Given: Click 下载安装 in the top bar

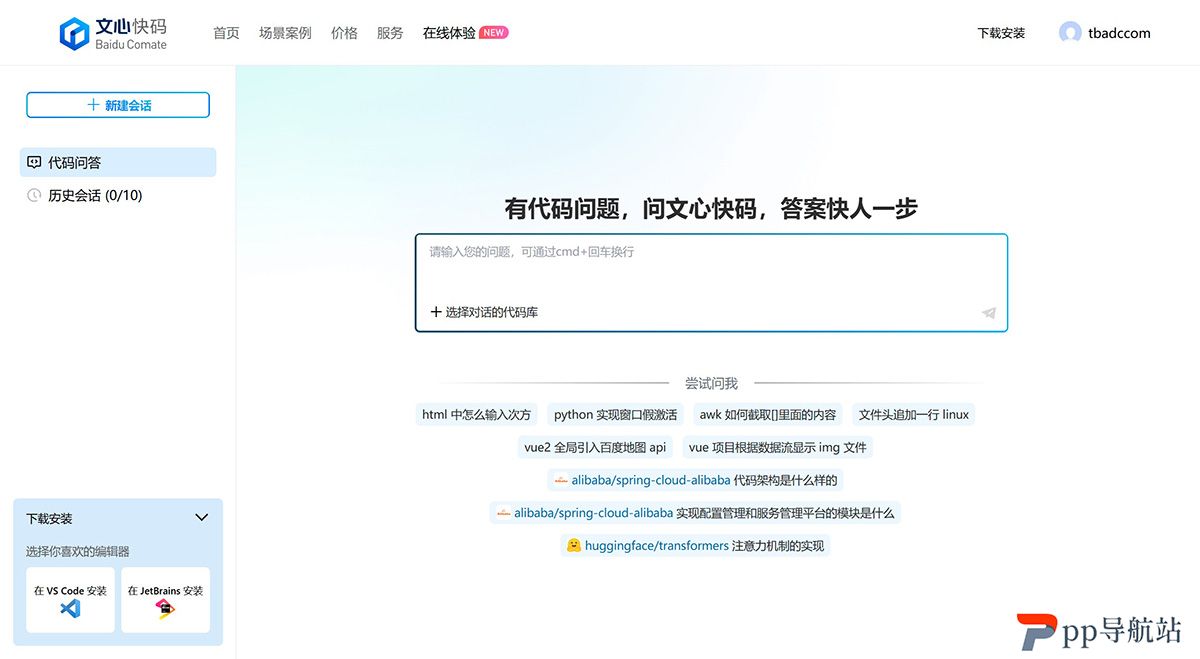Looking at the screenshot, I should [1001, 33].
